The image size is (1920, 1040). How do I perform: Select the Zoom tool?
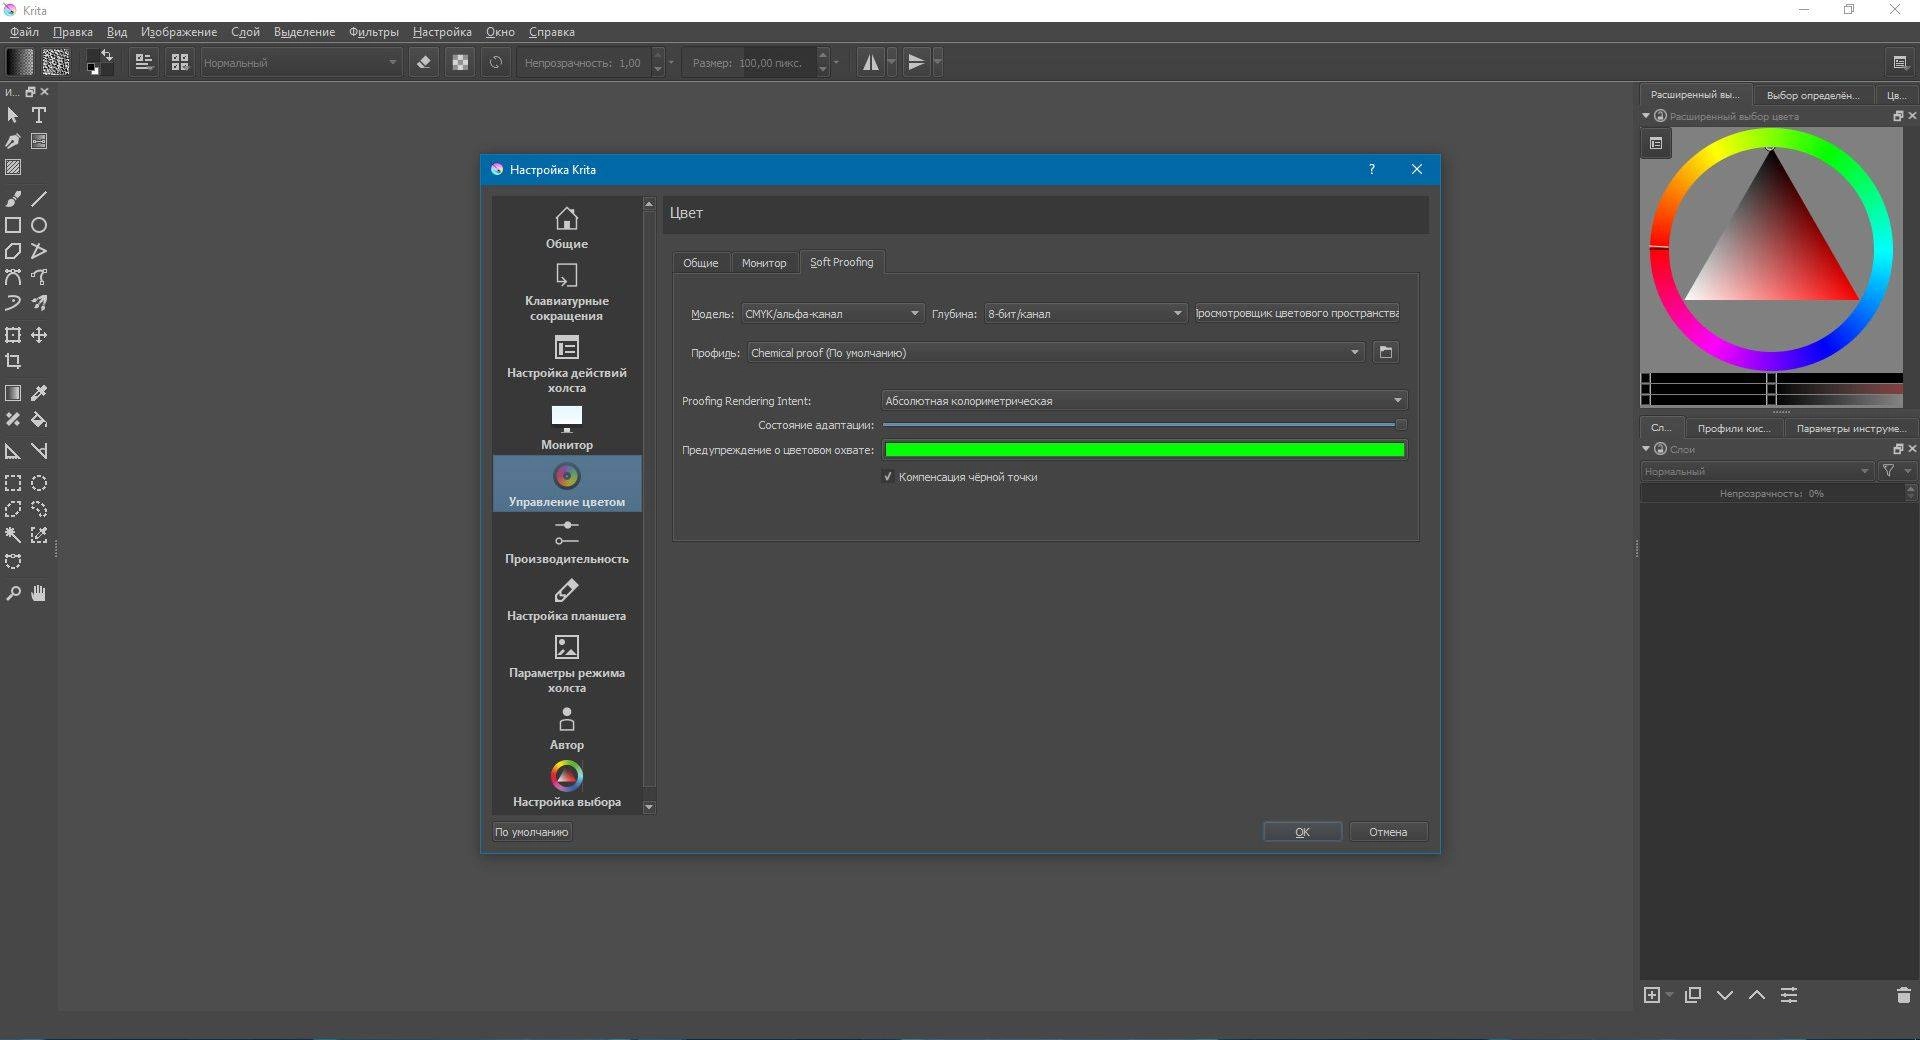pyautogui.click(x=13, y=593)
